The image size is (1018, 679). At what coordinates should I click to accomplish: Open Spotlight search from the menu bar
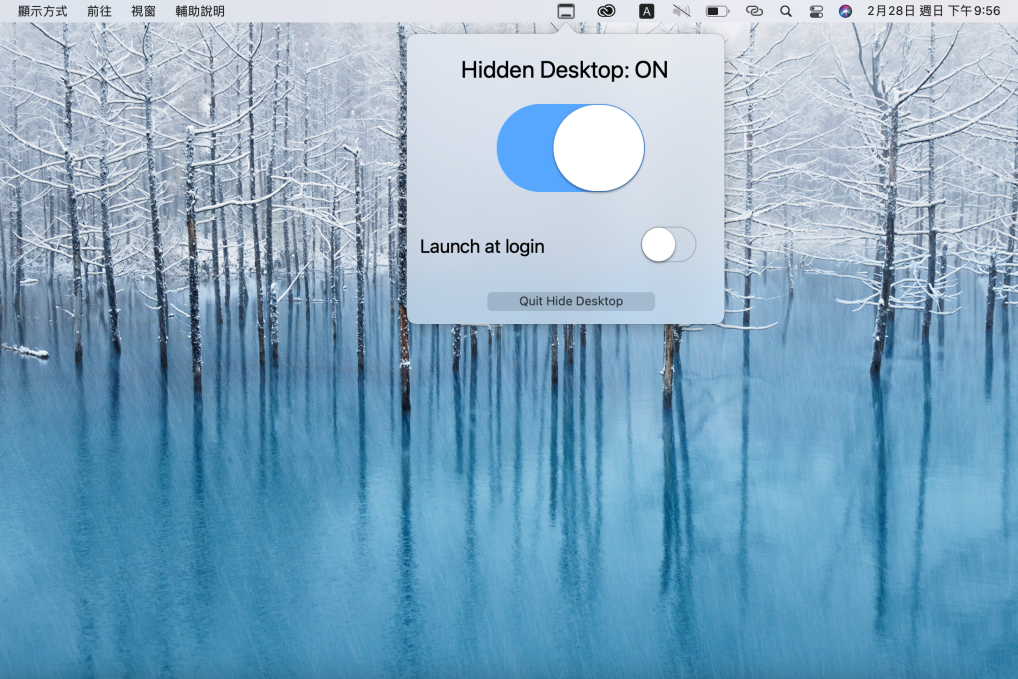786,11
